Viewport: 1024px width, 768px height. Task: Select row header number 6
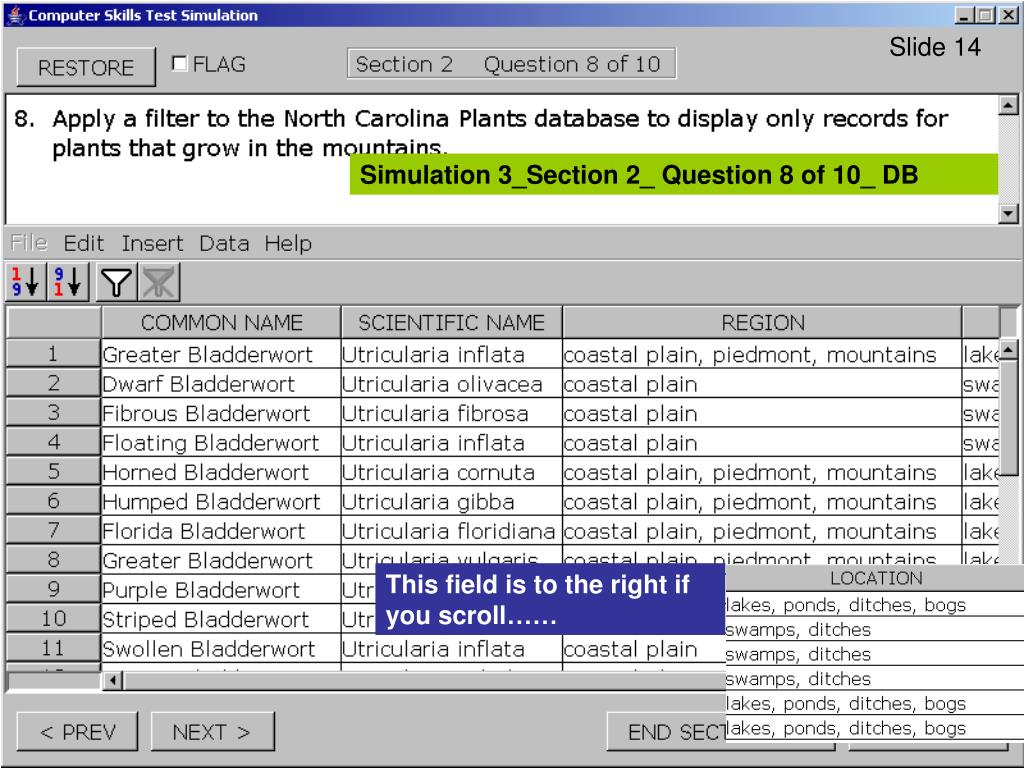point(53,500)
